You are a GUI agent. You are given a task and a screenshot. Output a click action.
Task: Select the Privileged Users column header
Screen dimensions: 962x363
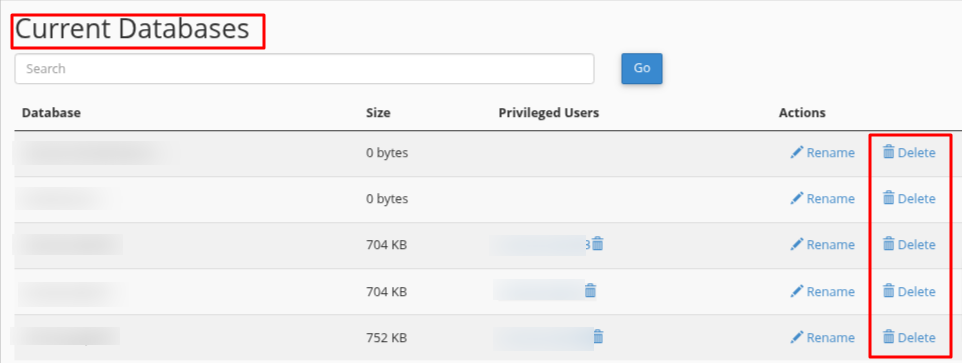pos(549,113)
